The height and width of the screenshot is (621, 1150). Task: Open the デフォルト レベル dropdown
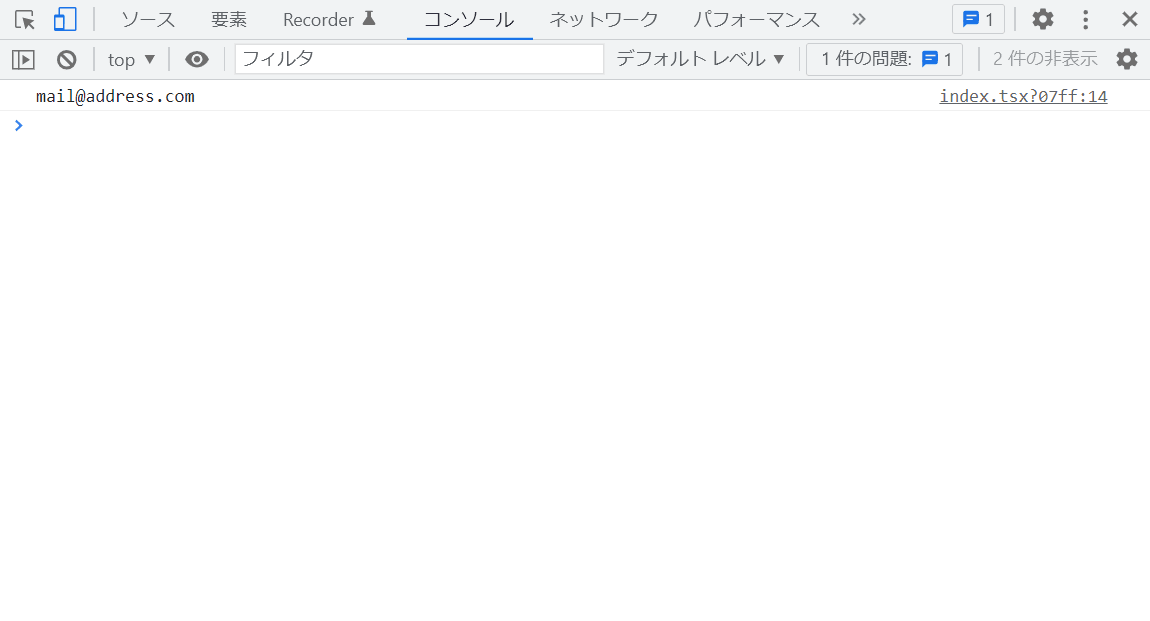(x=700, y=59)
